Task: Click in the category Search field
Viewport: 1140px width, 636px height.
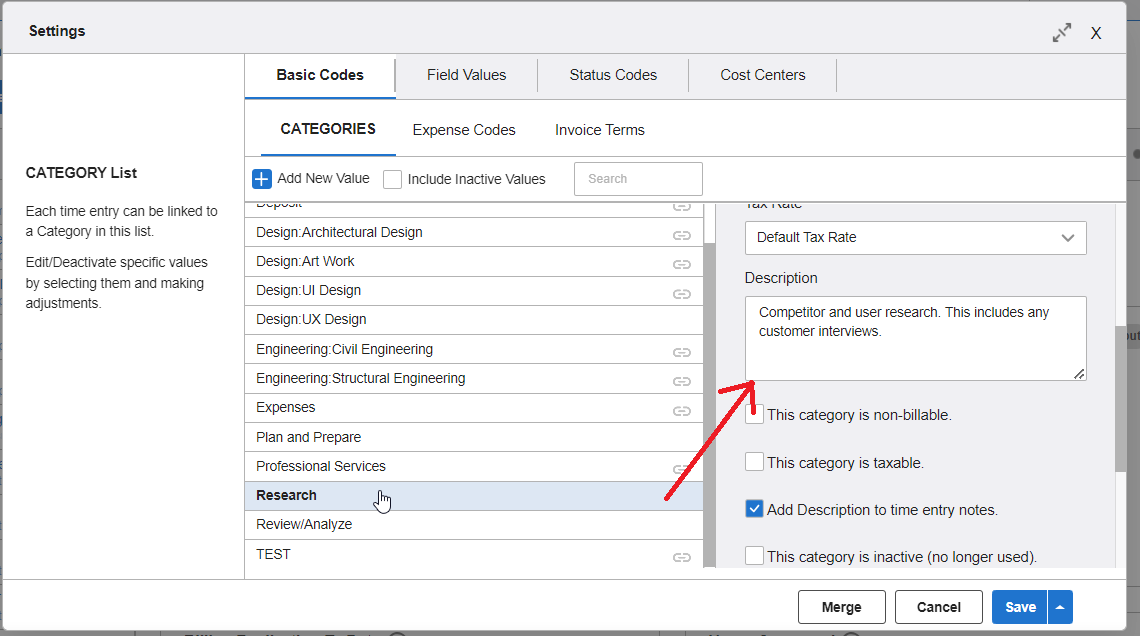Action: click(638, 179)
